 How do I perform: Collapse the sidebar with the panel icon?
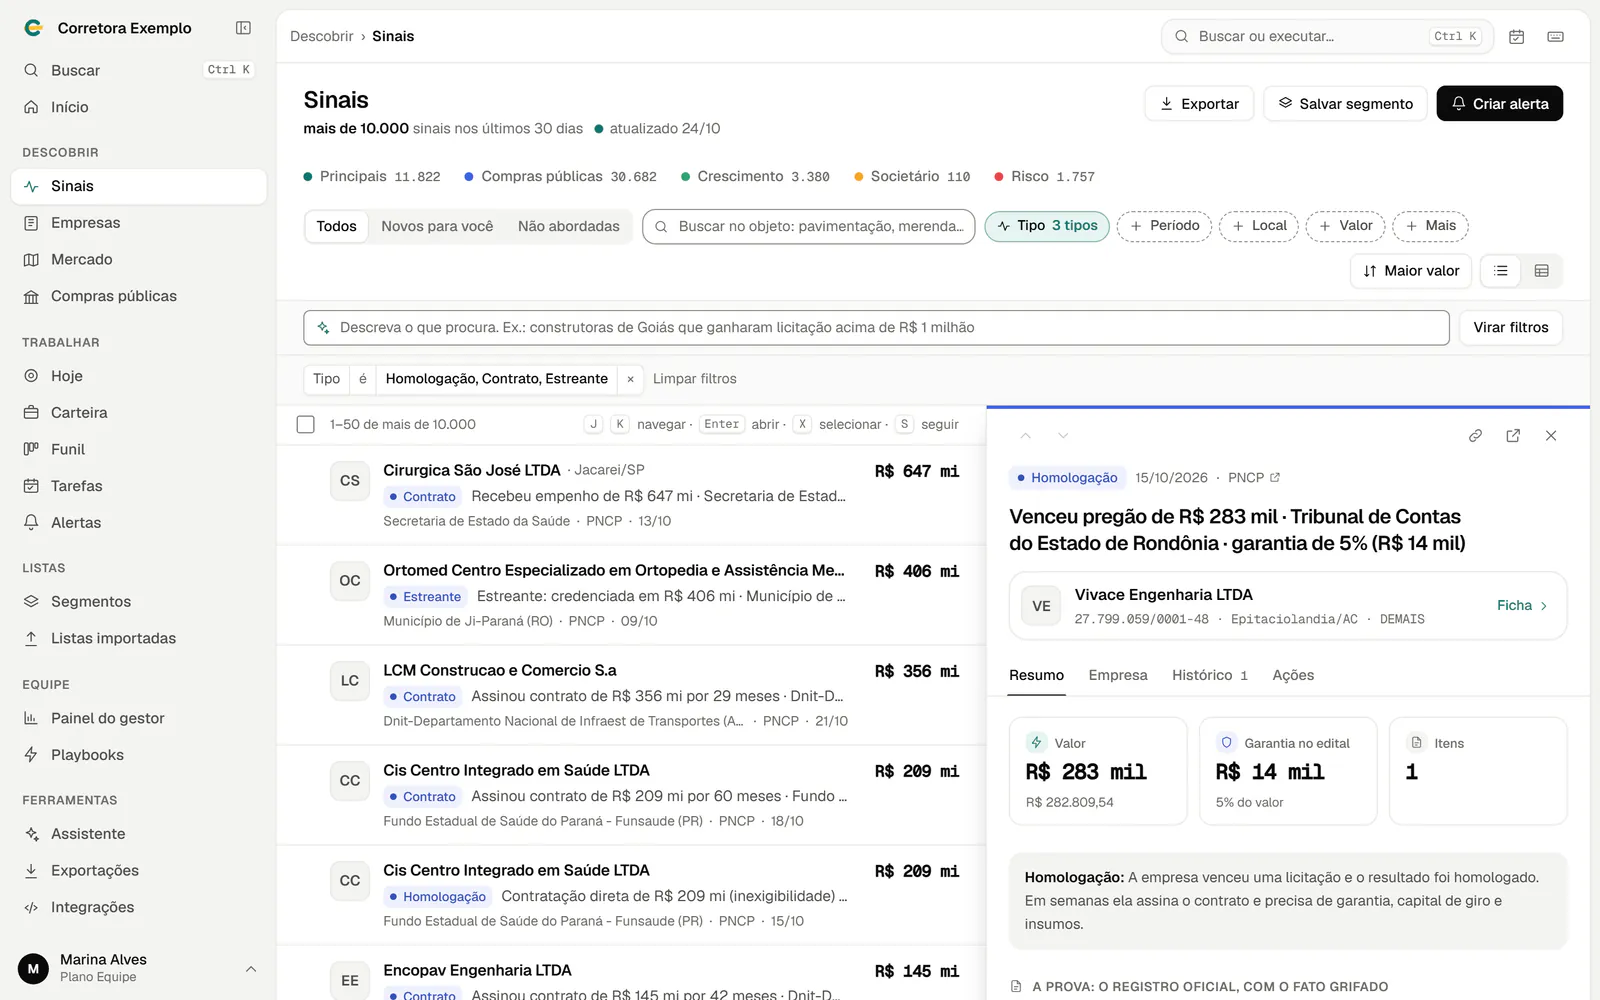click(x=243, y=28)
